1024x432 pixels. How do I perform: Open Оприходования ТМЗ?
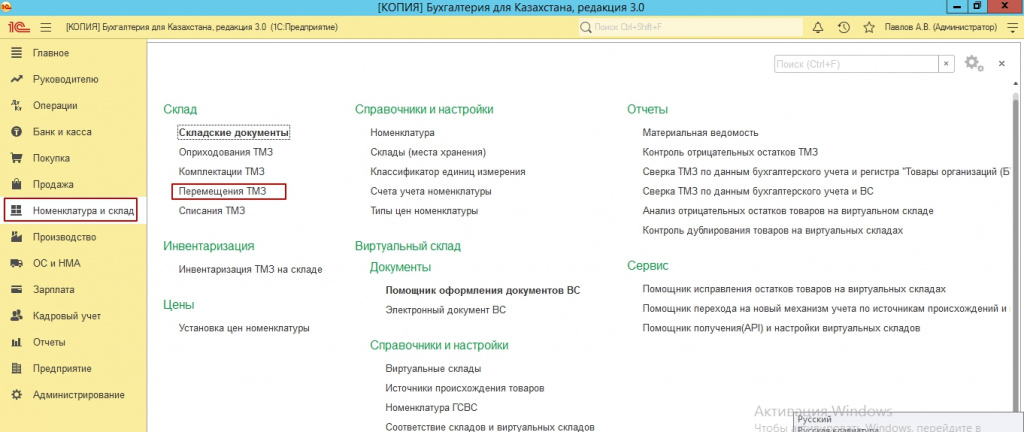tap(226, 152)
